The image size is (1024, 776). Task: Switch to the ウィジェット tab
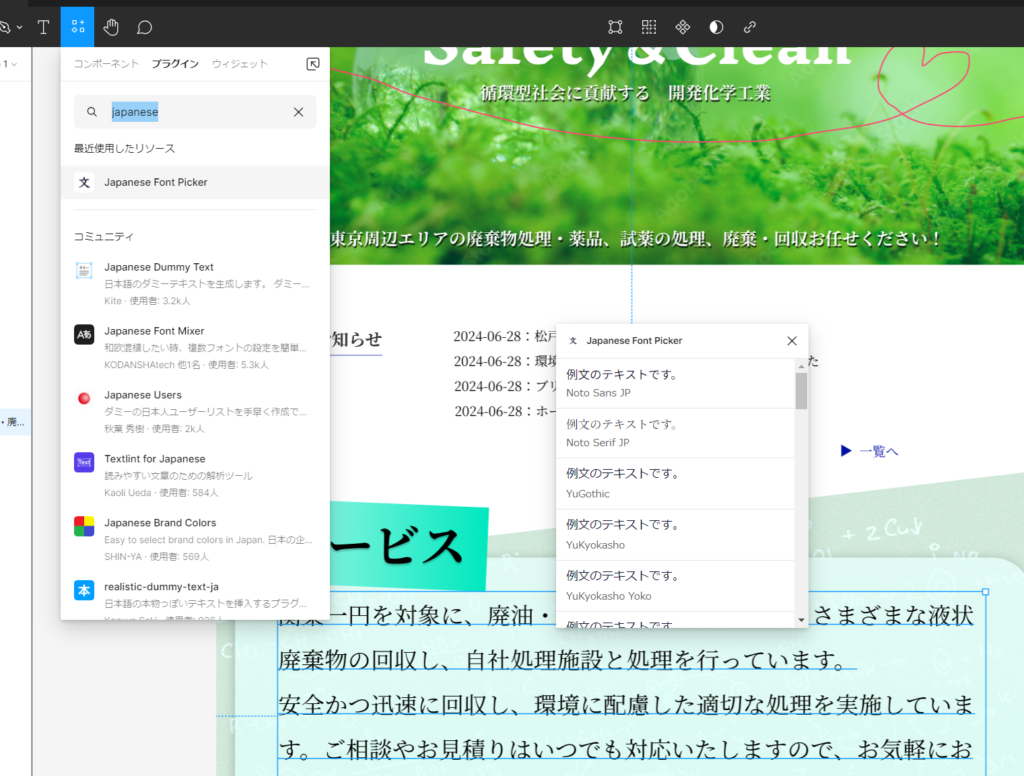pyautogui.click(x=240, y=63)
